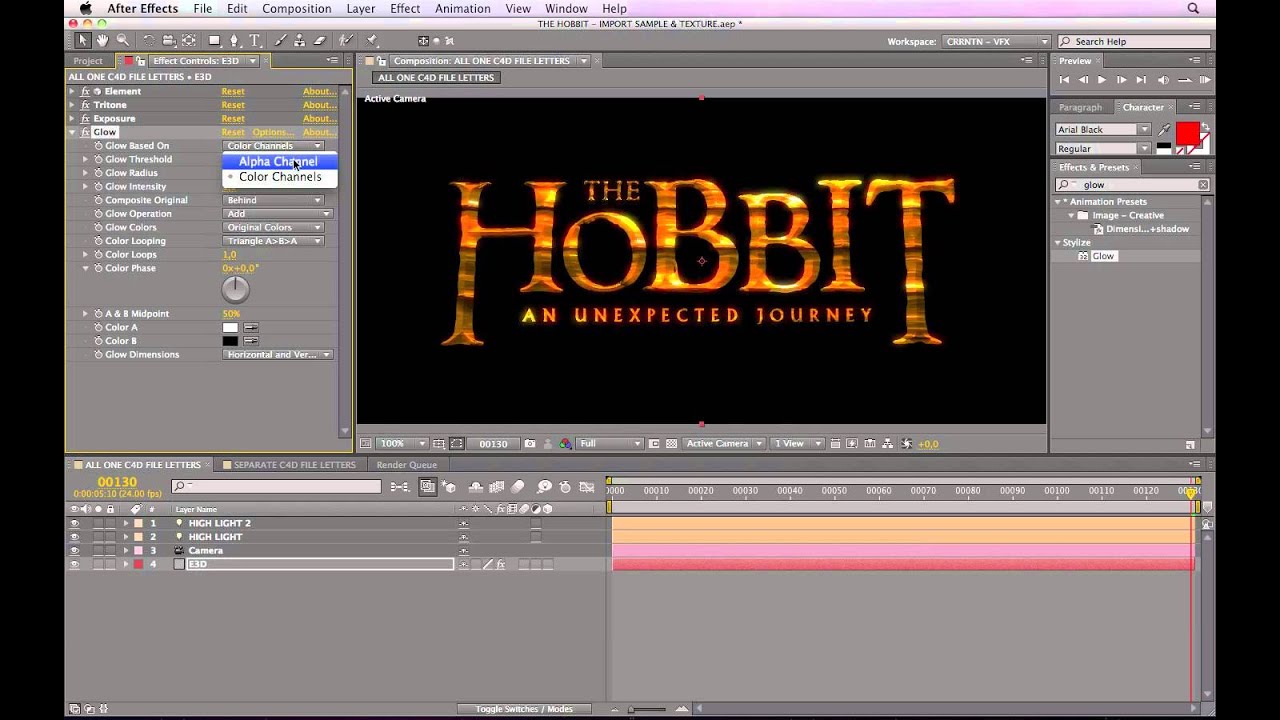Select the Type tool
The height and width of the screenshot is (720, 1280).
255,41
